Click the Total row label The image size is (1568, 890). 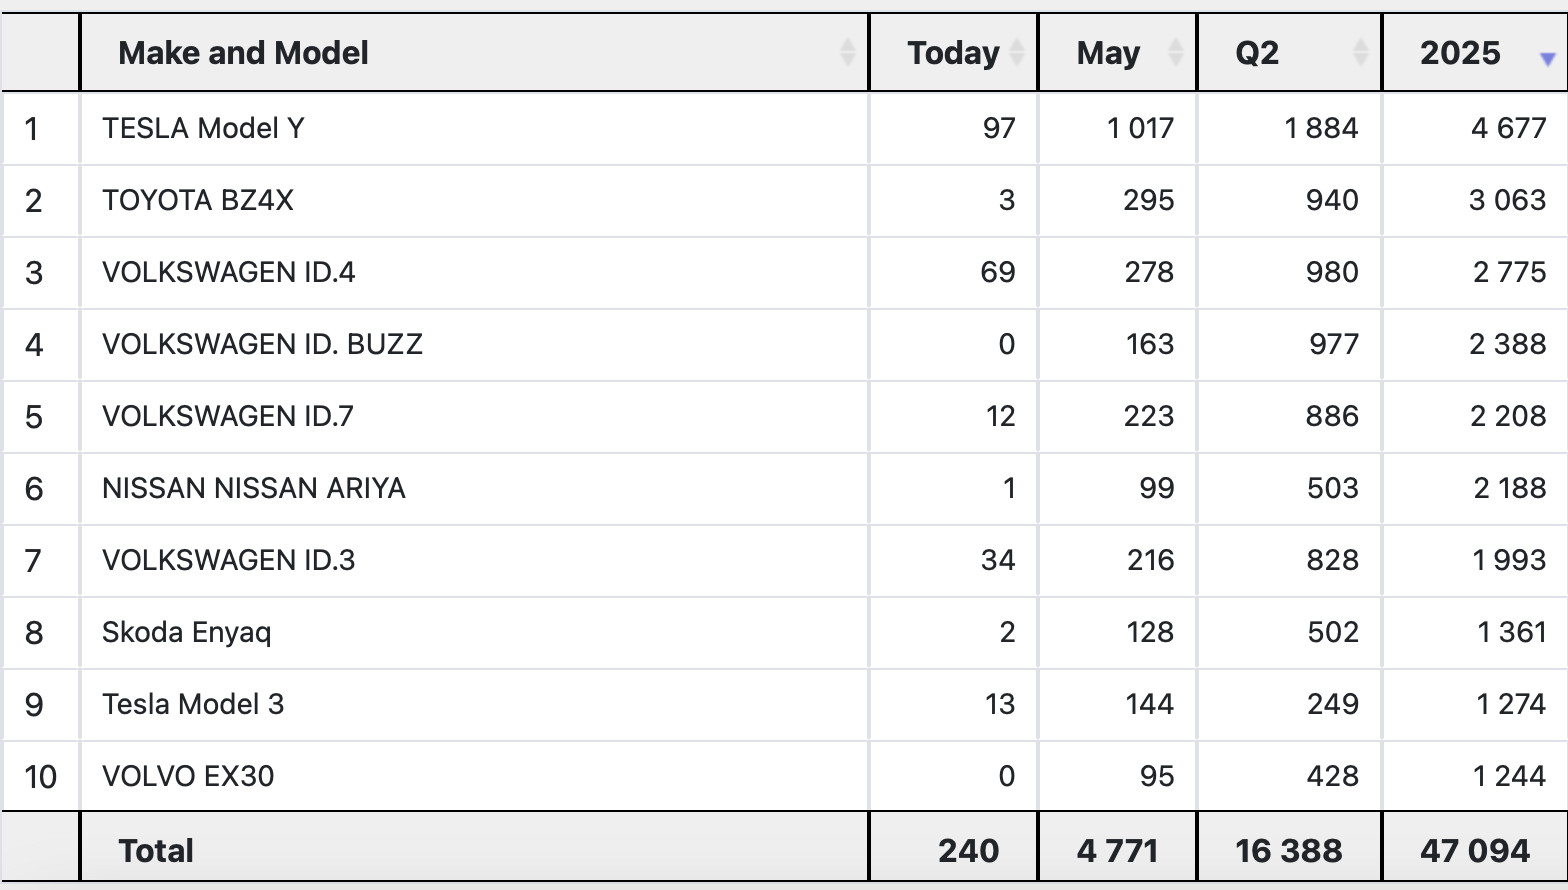click(156, 851)
